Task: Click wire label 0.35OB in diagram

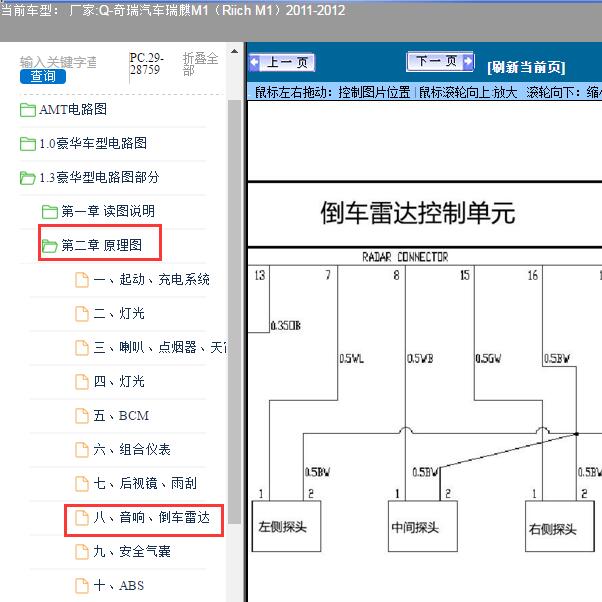Action: [286, 326]
